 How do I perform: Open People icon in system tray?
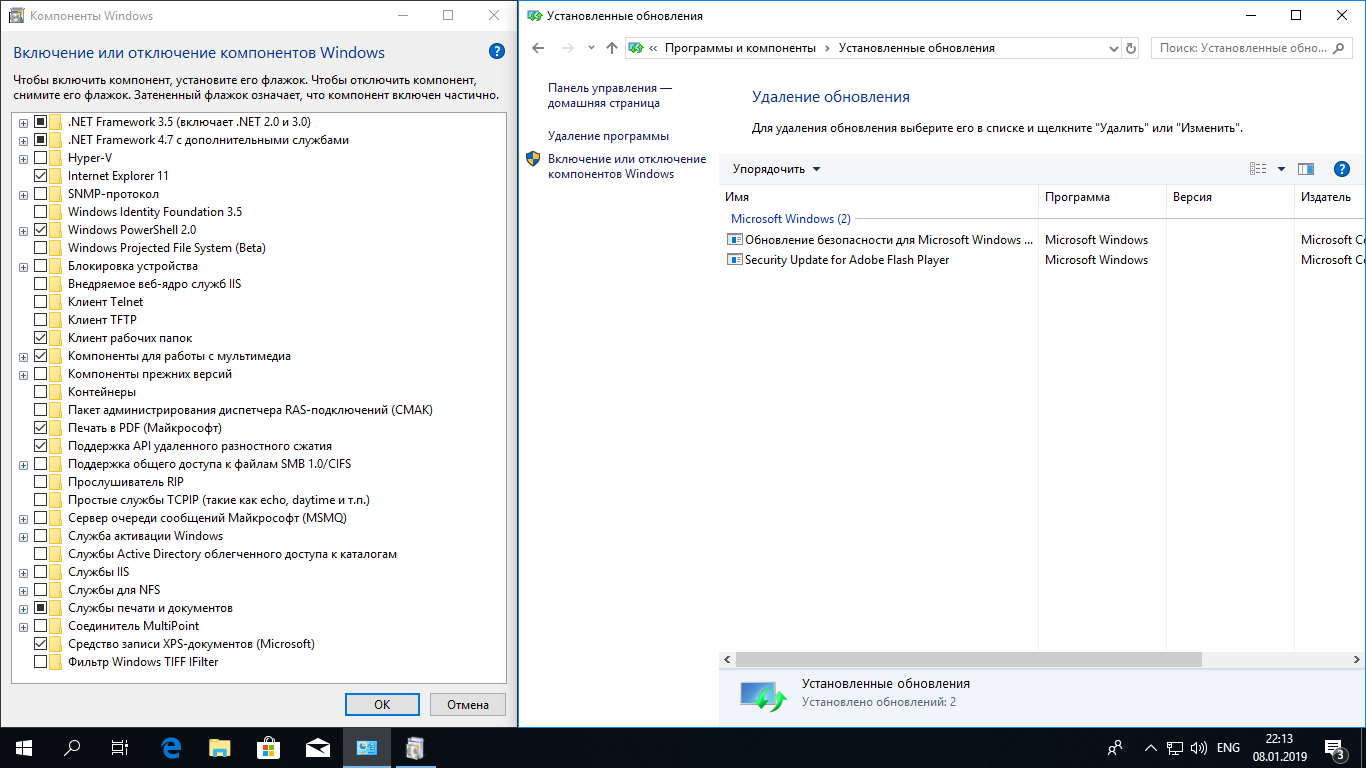pyautogui.click(x=1115, y=748)
